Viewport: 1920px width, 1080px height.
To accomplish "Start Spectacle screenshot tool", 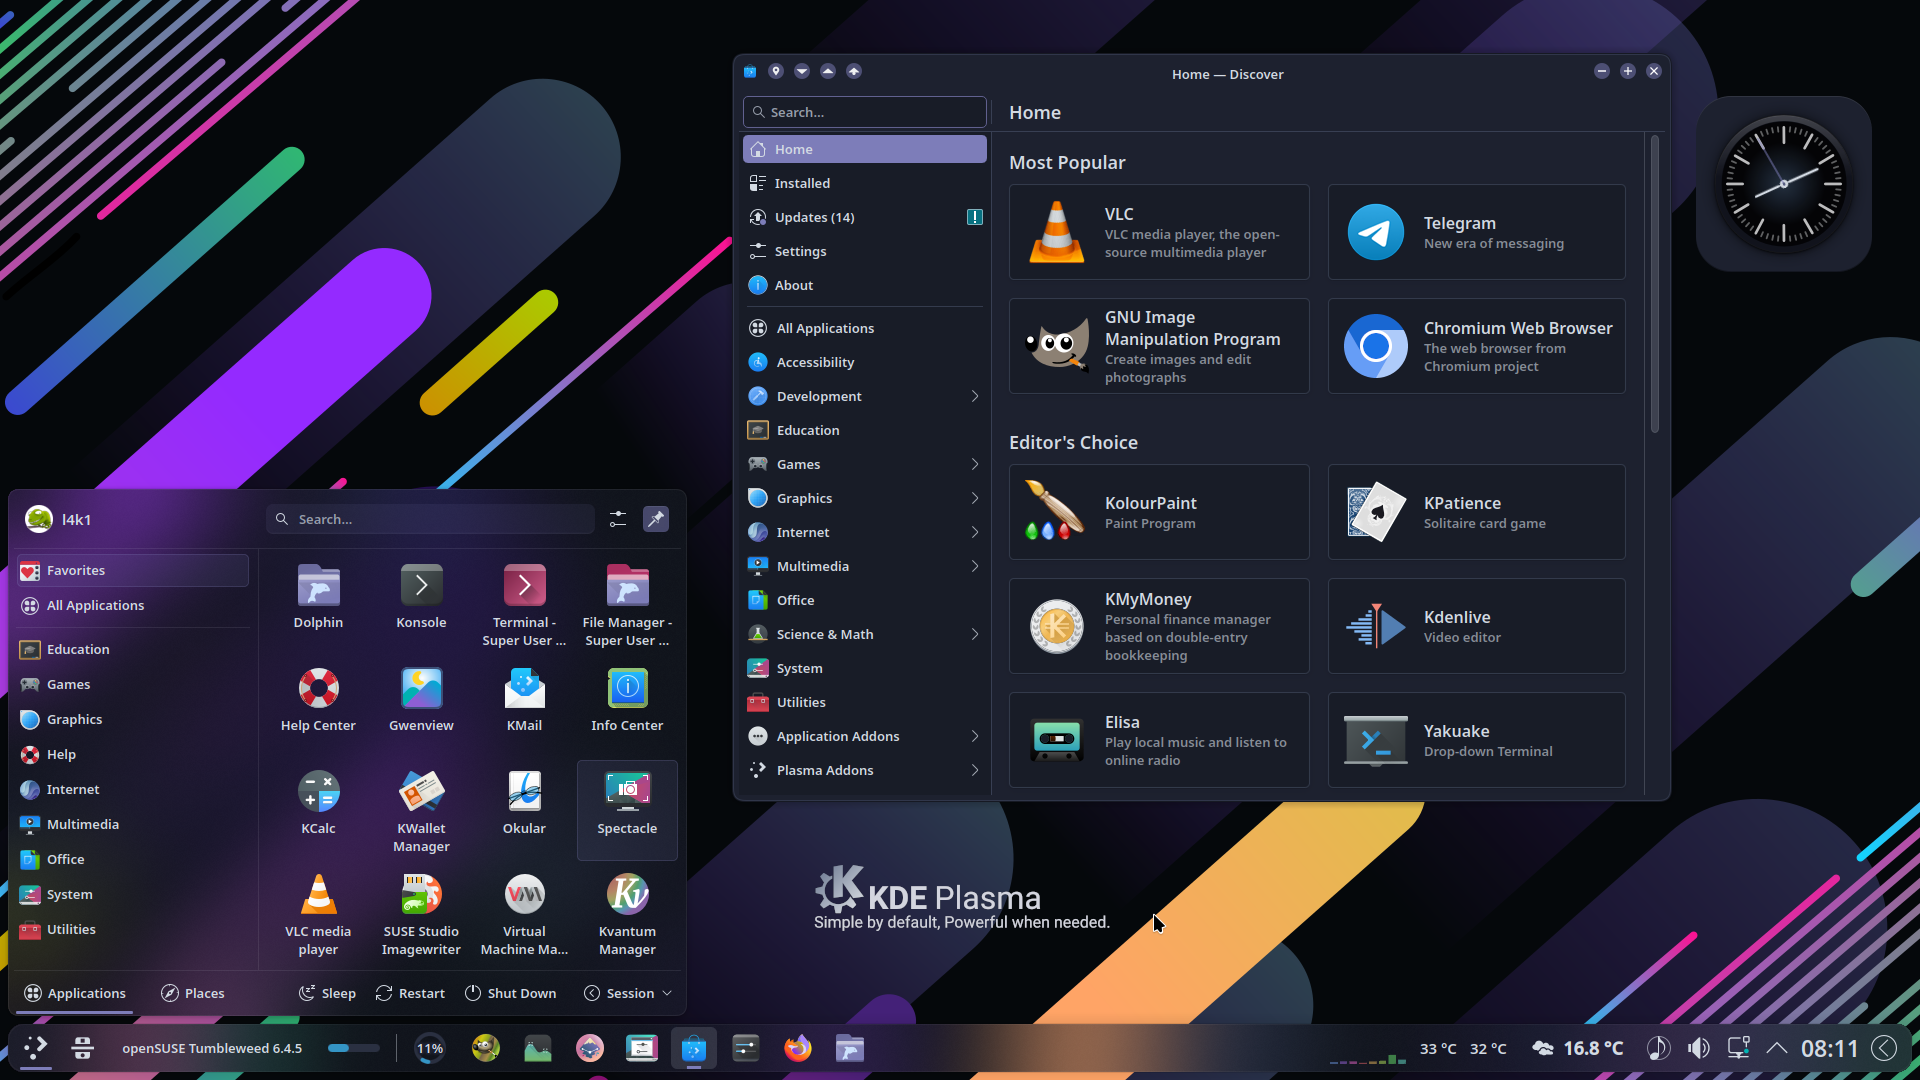I will (627, 810).
